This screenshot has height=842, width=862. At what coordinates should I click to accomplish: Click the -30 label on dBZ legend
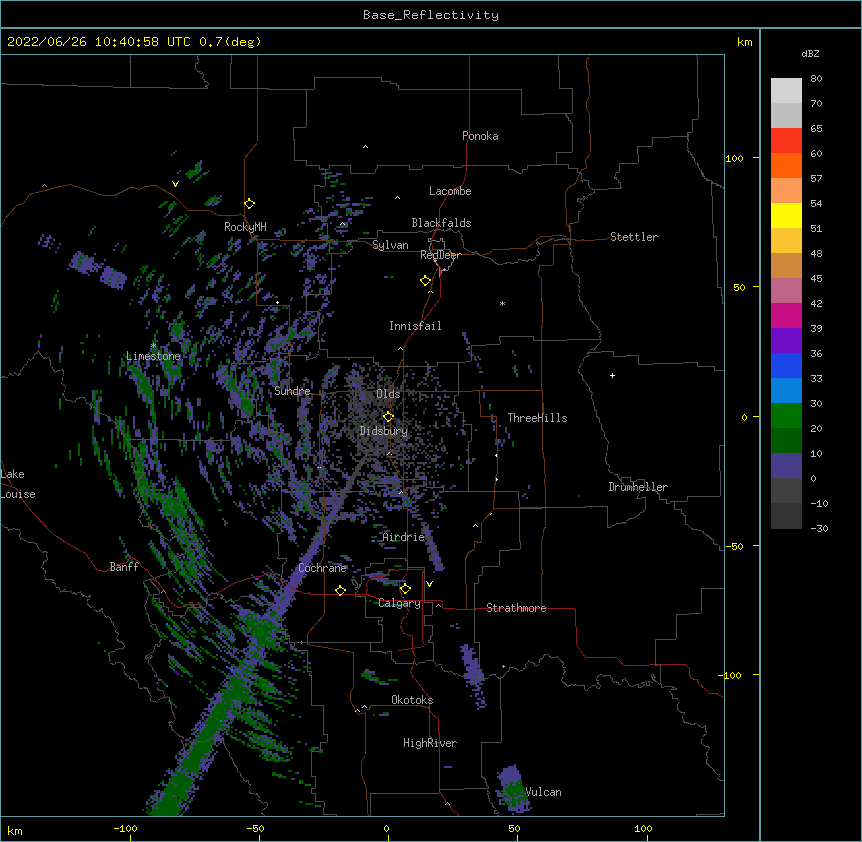819,528
